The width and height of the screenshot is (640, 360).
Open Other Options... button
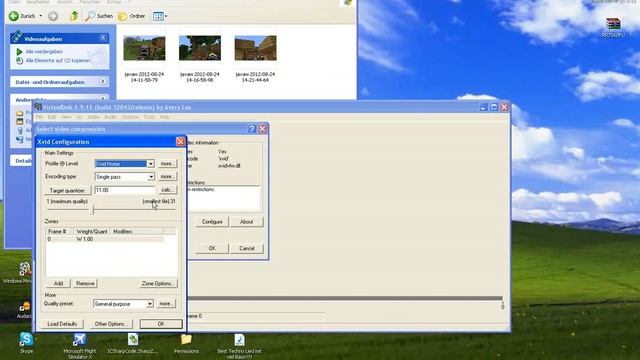coord(110,324)
